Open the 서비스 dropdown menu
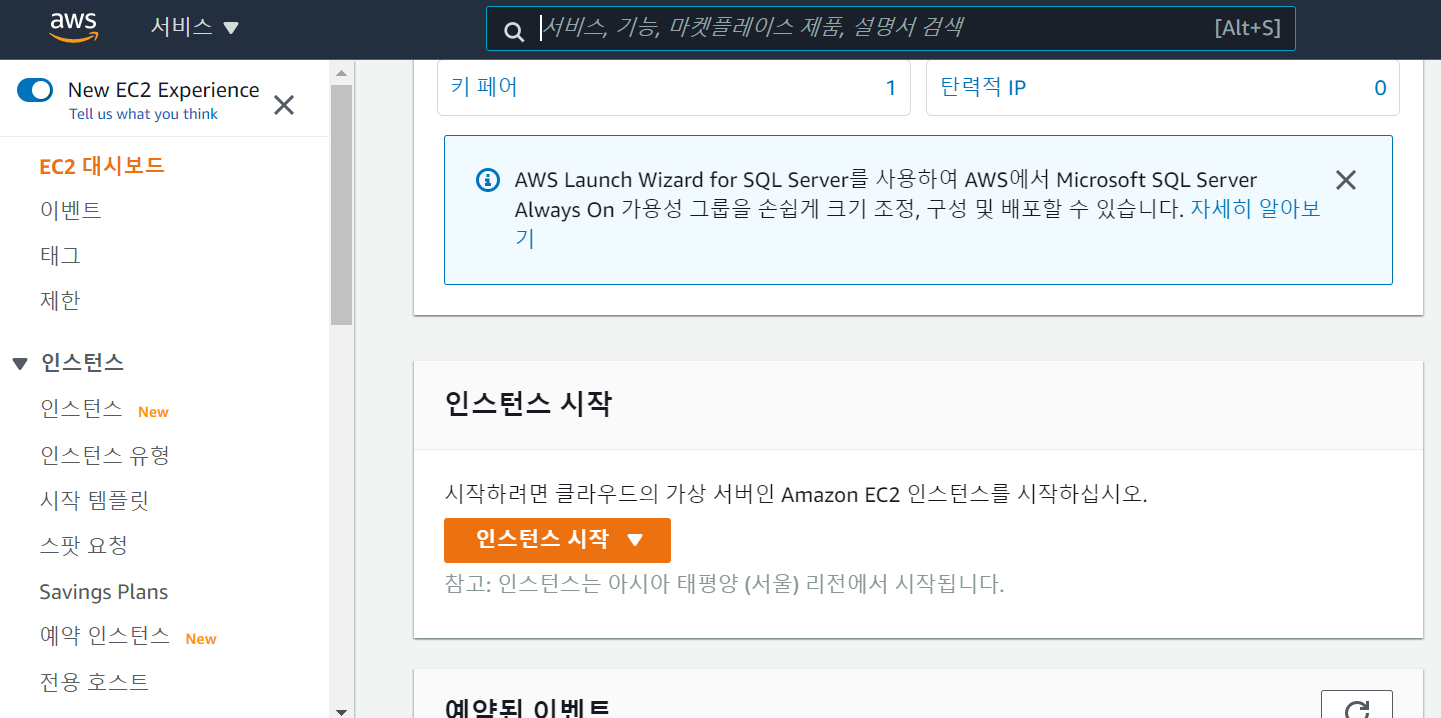Image resolution: width=1441 pixels, height=718 pixels. [195, 28]
